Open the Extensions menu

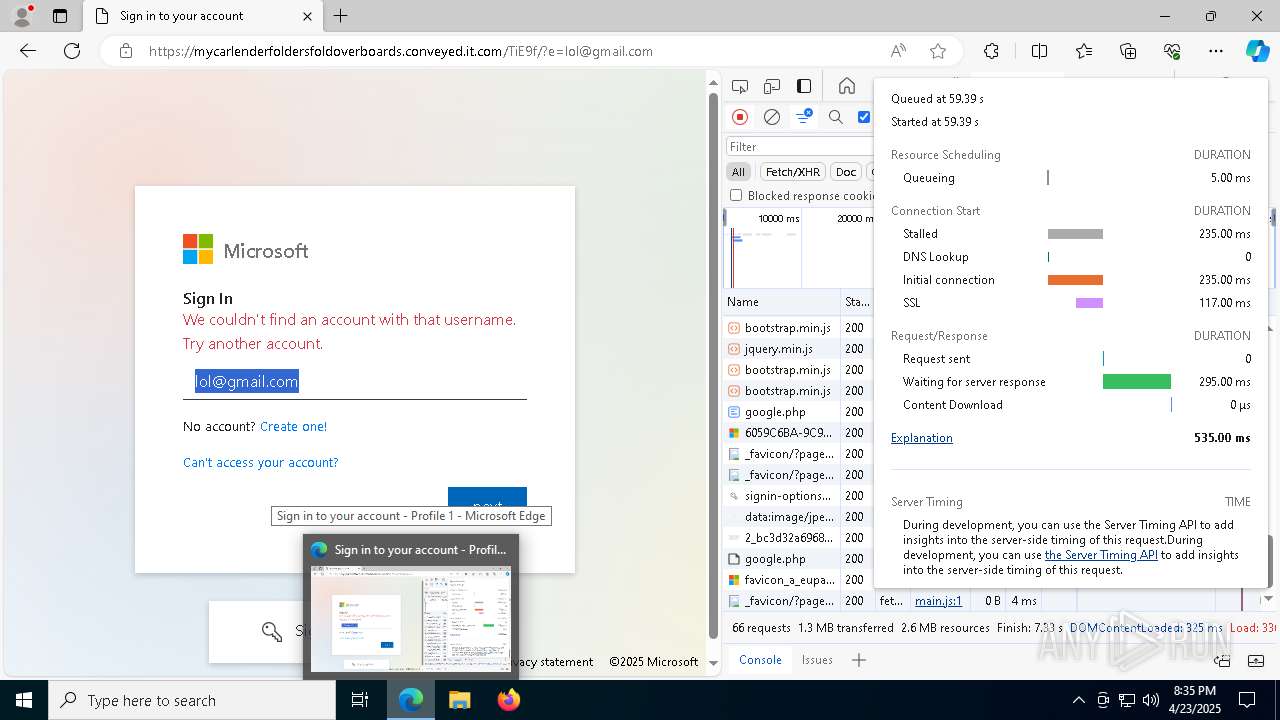(991, 51)
